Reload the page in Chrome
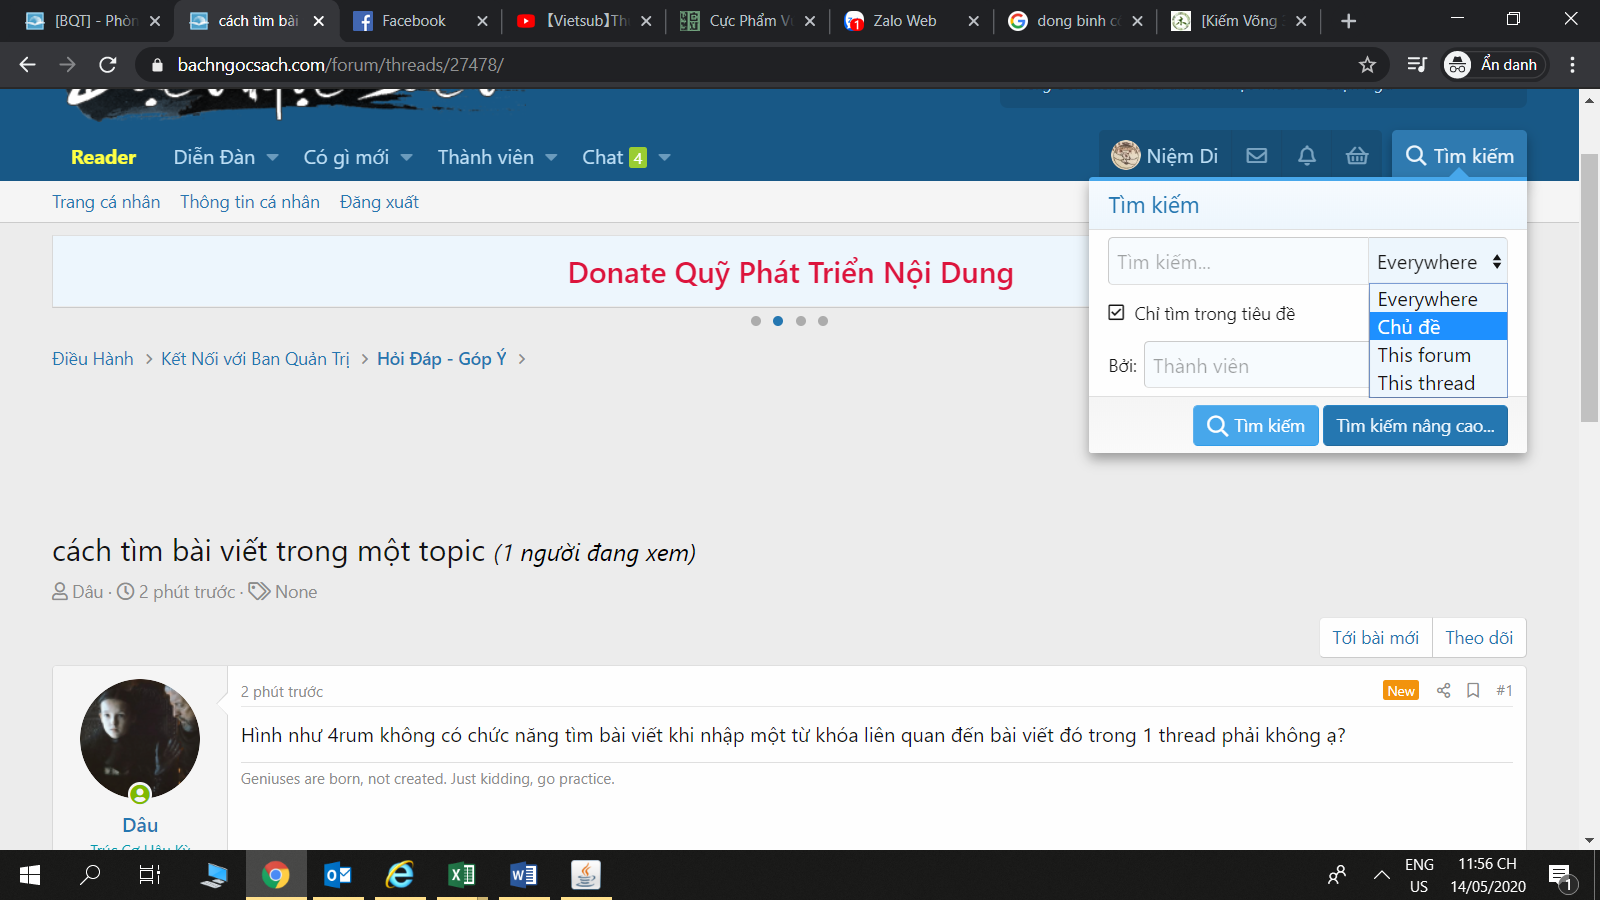This screenshot has height=900, width=1600. pyautogui.click(x=108, y=65)
